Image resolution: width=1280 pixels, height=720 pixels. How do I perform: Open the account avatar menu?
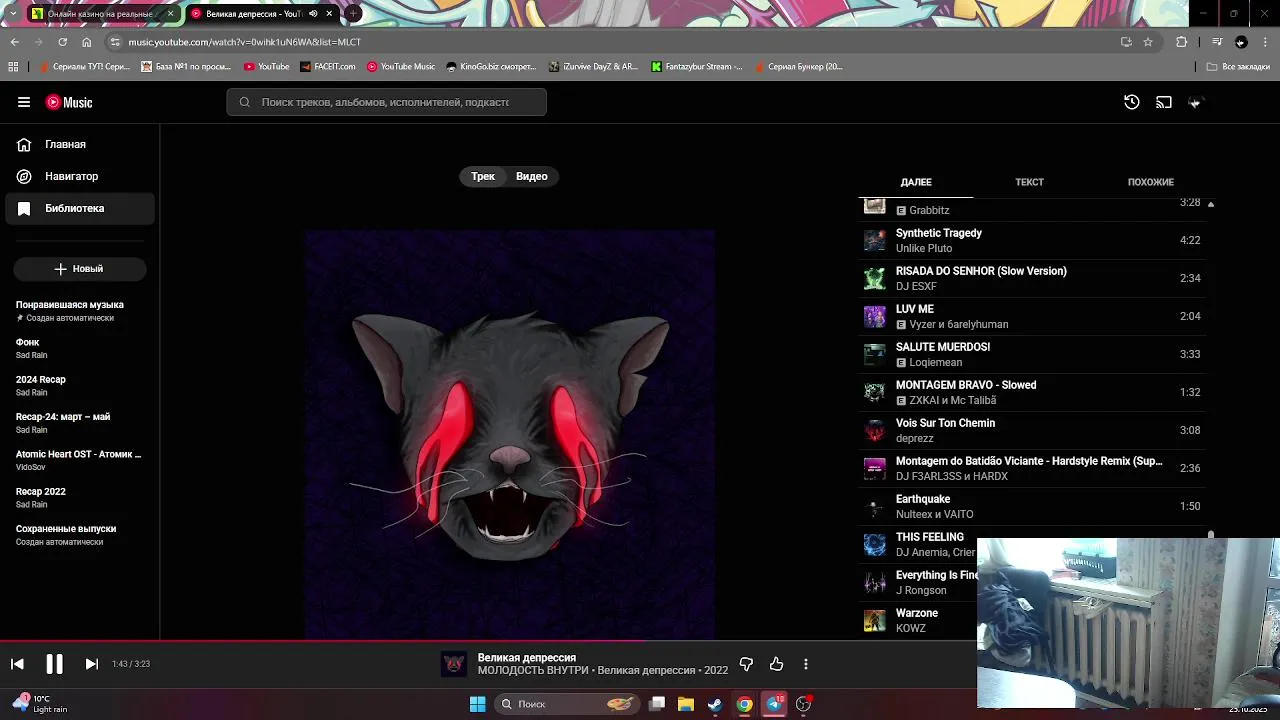(x=1195, y=102)
